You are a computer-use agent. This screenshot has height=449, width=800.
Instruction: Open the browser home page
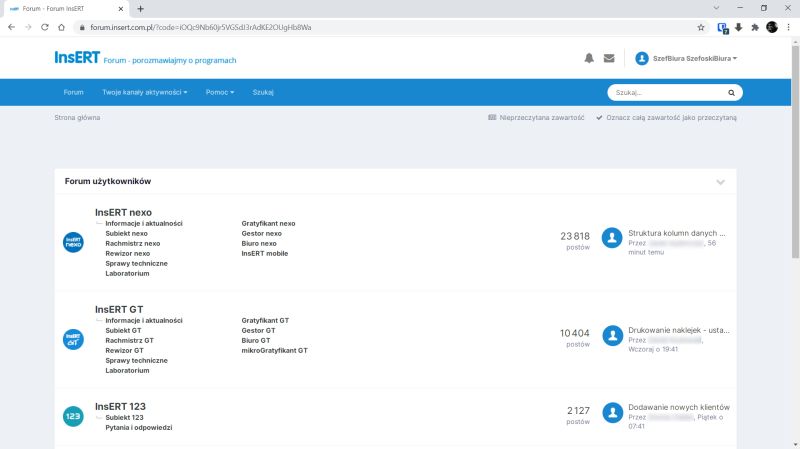(x=61, y=28)
